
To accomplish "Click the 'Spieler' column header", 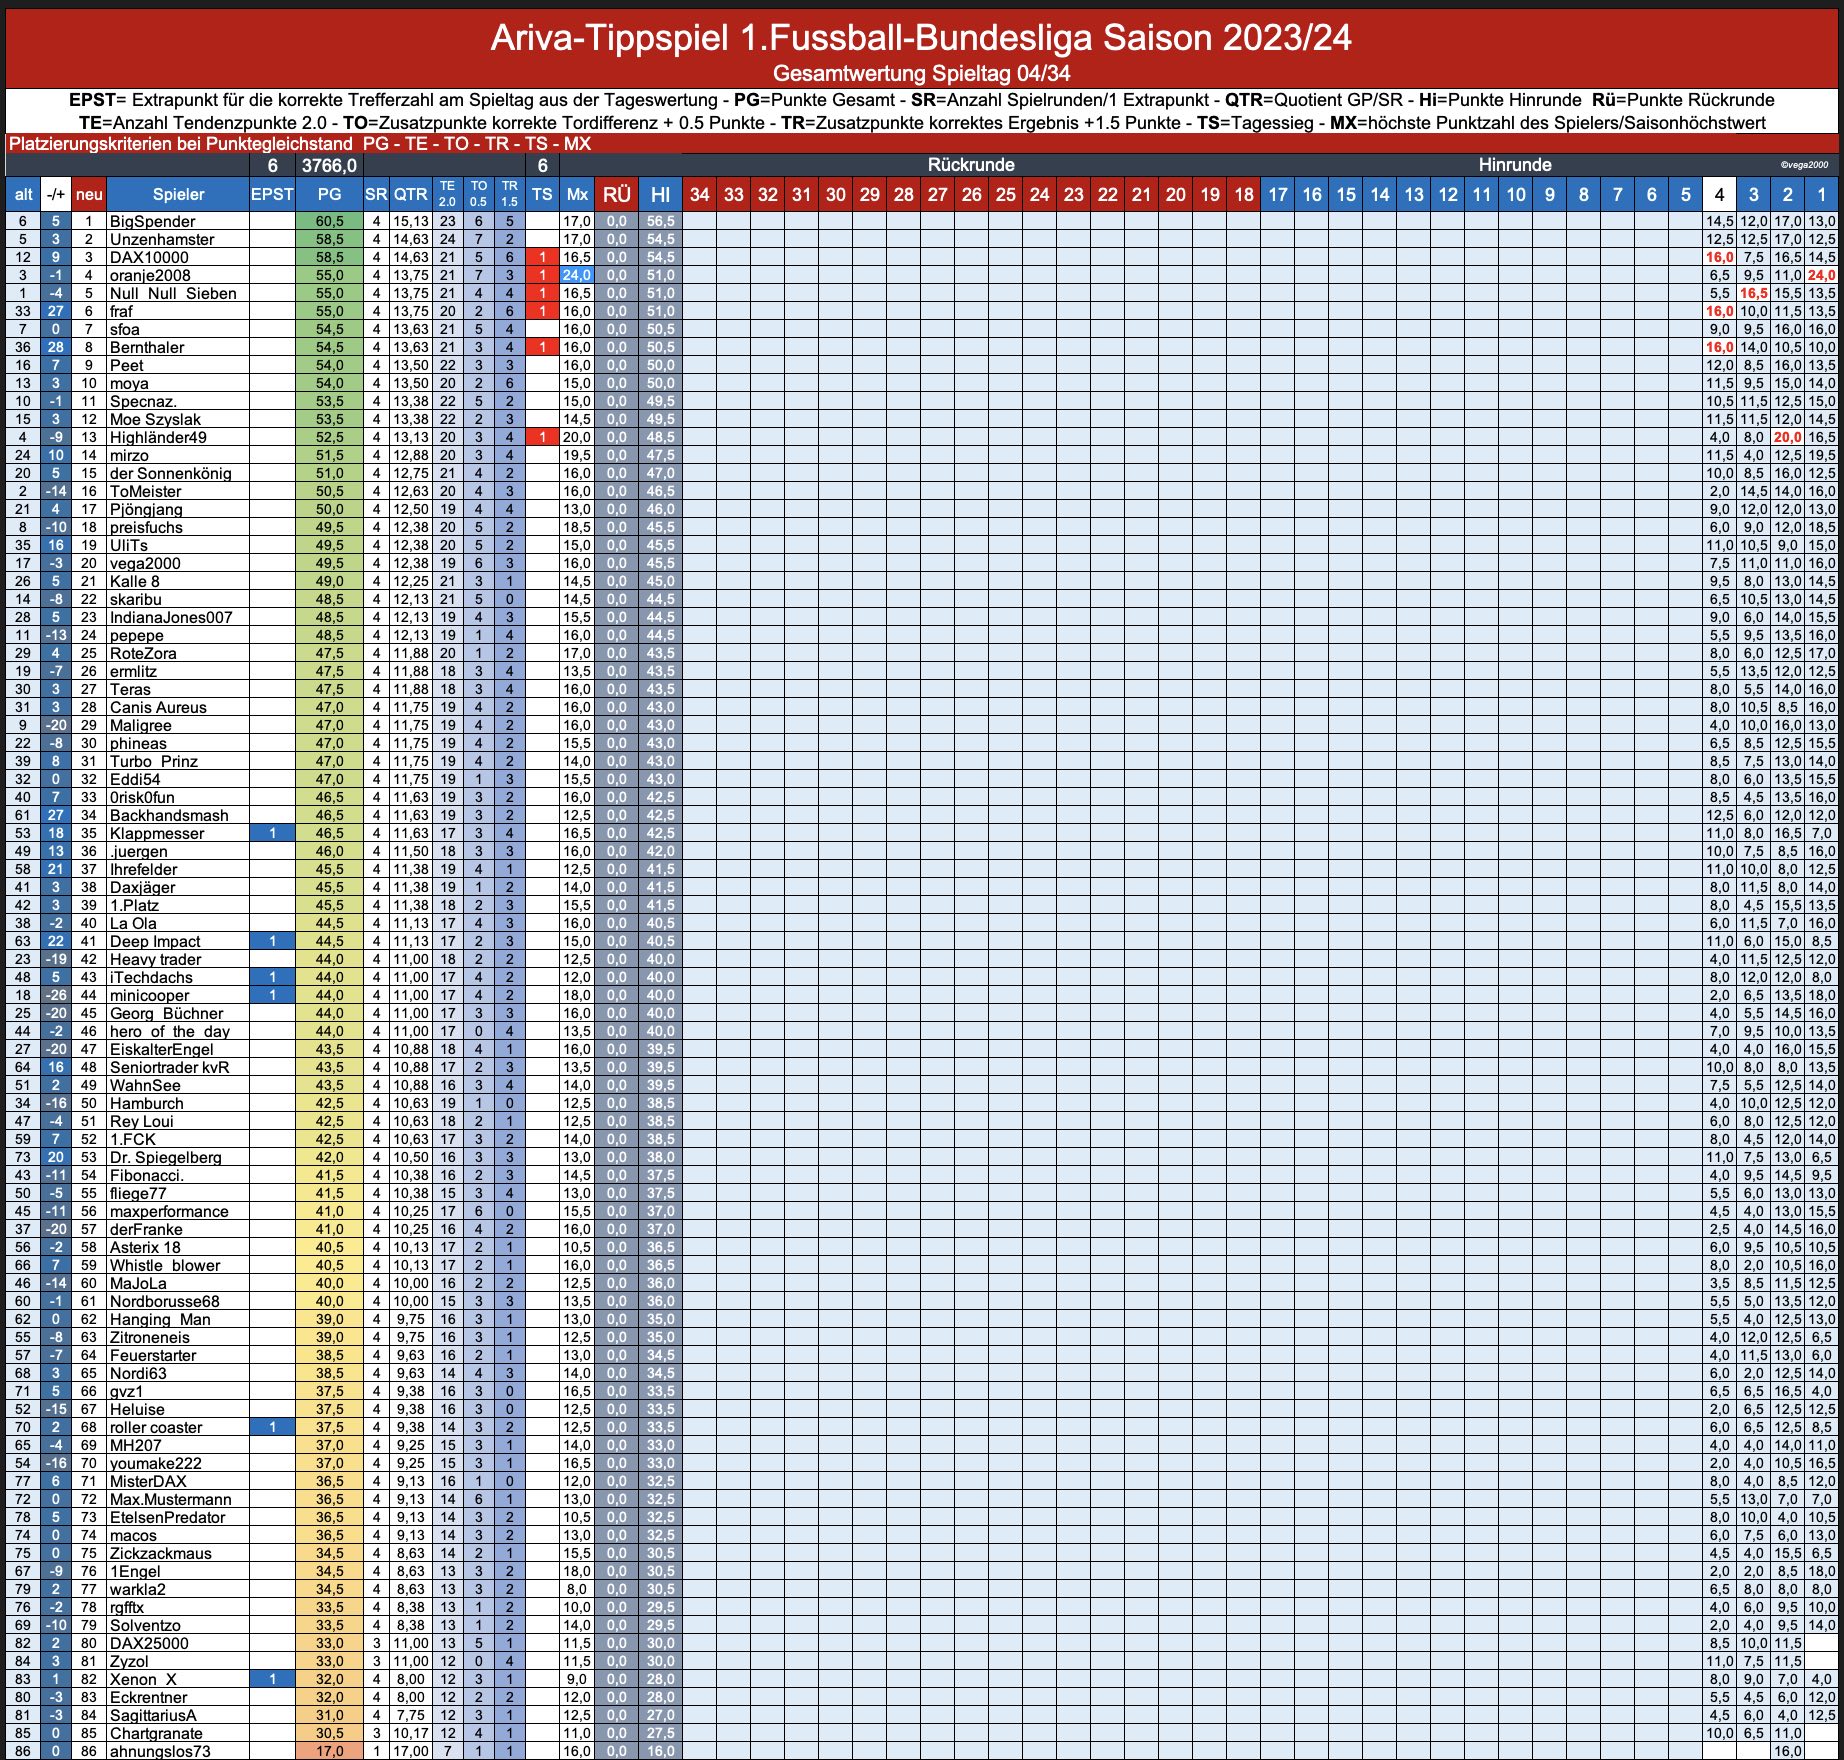I will coord(178,194).
